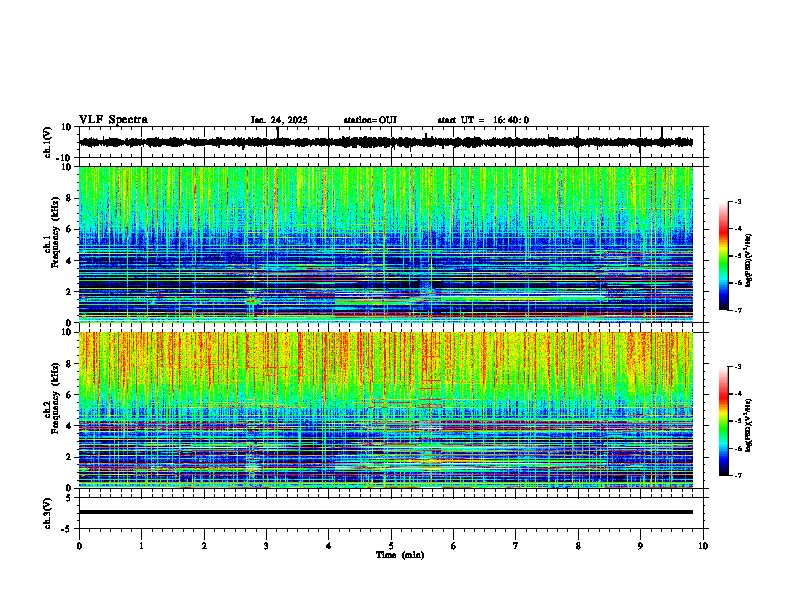Select the "ch.3(V)" axis label

48,513
